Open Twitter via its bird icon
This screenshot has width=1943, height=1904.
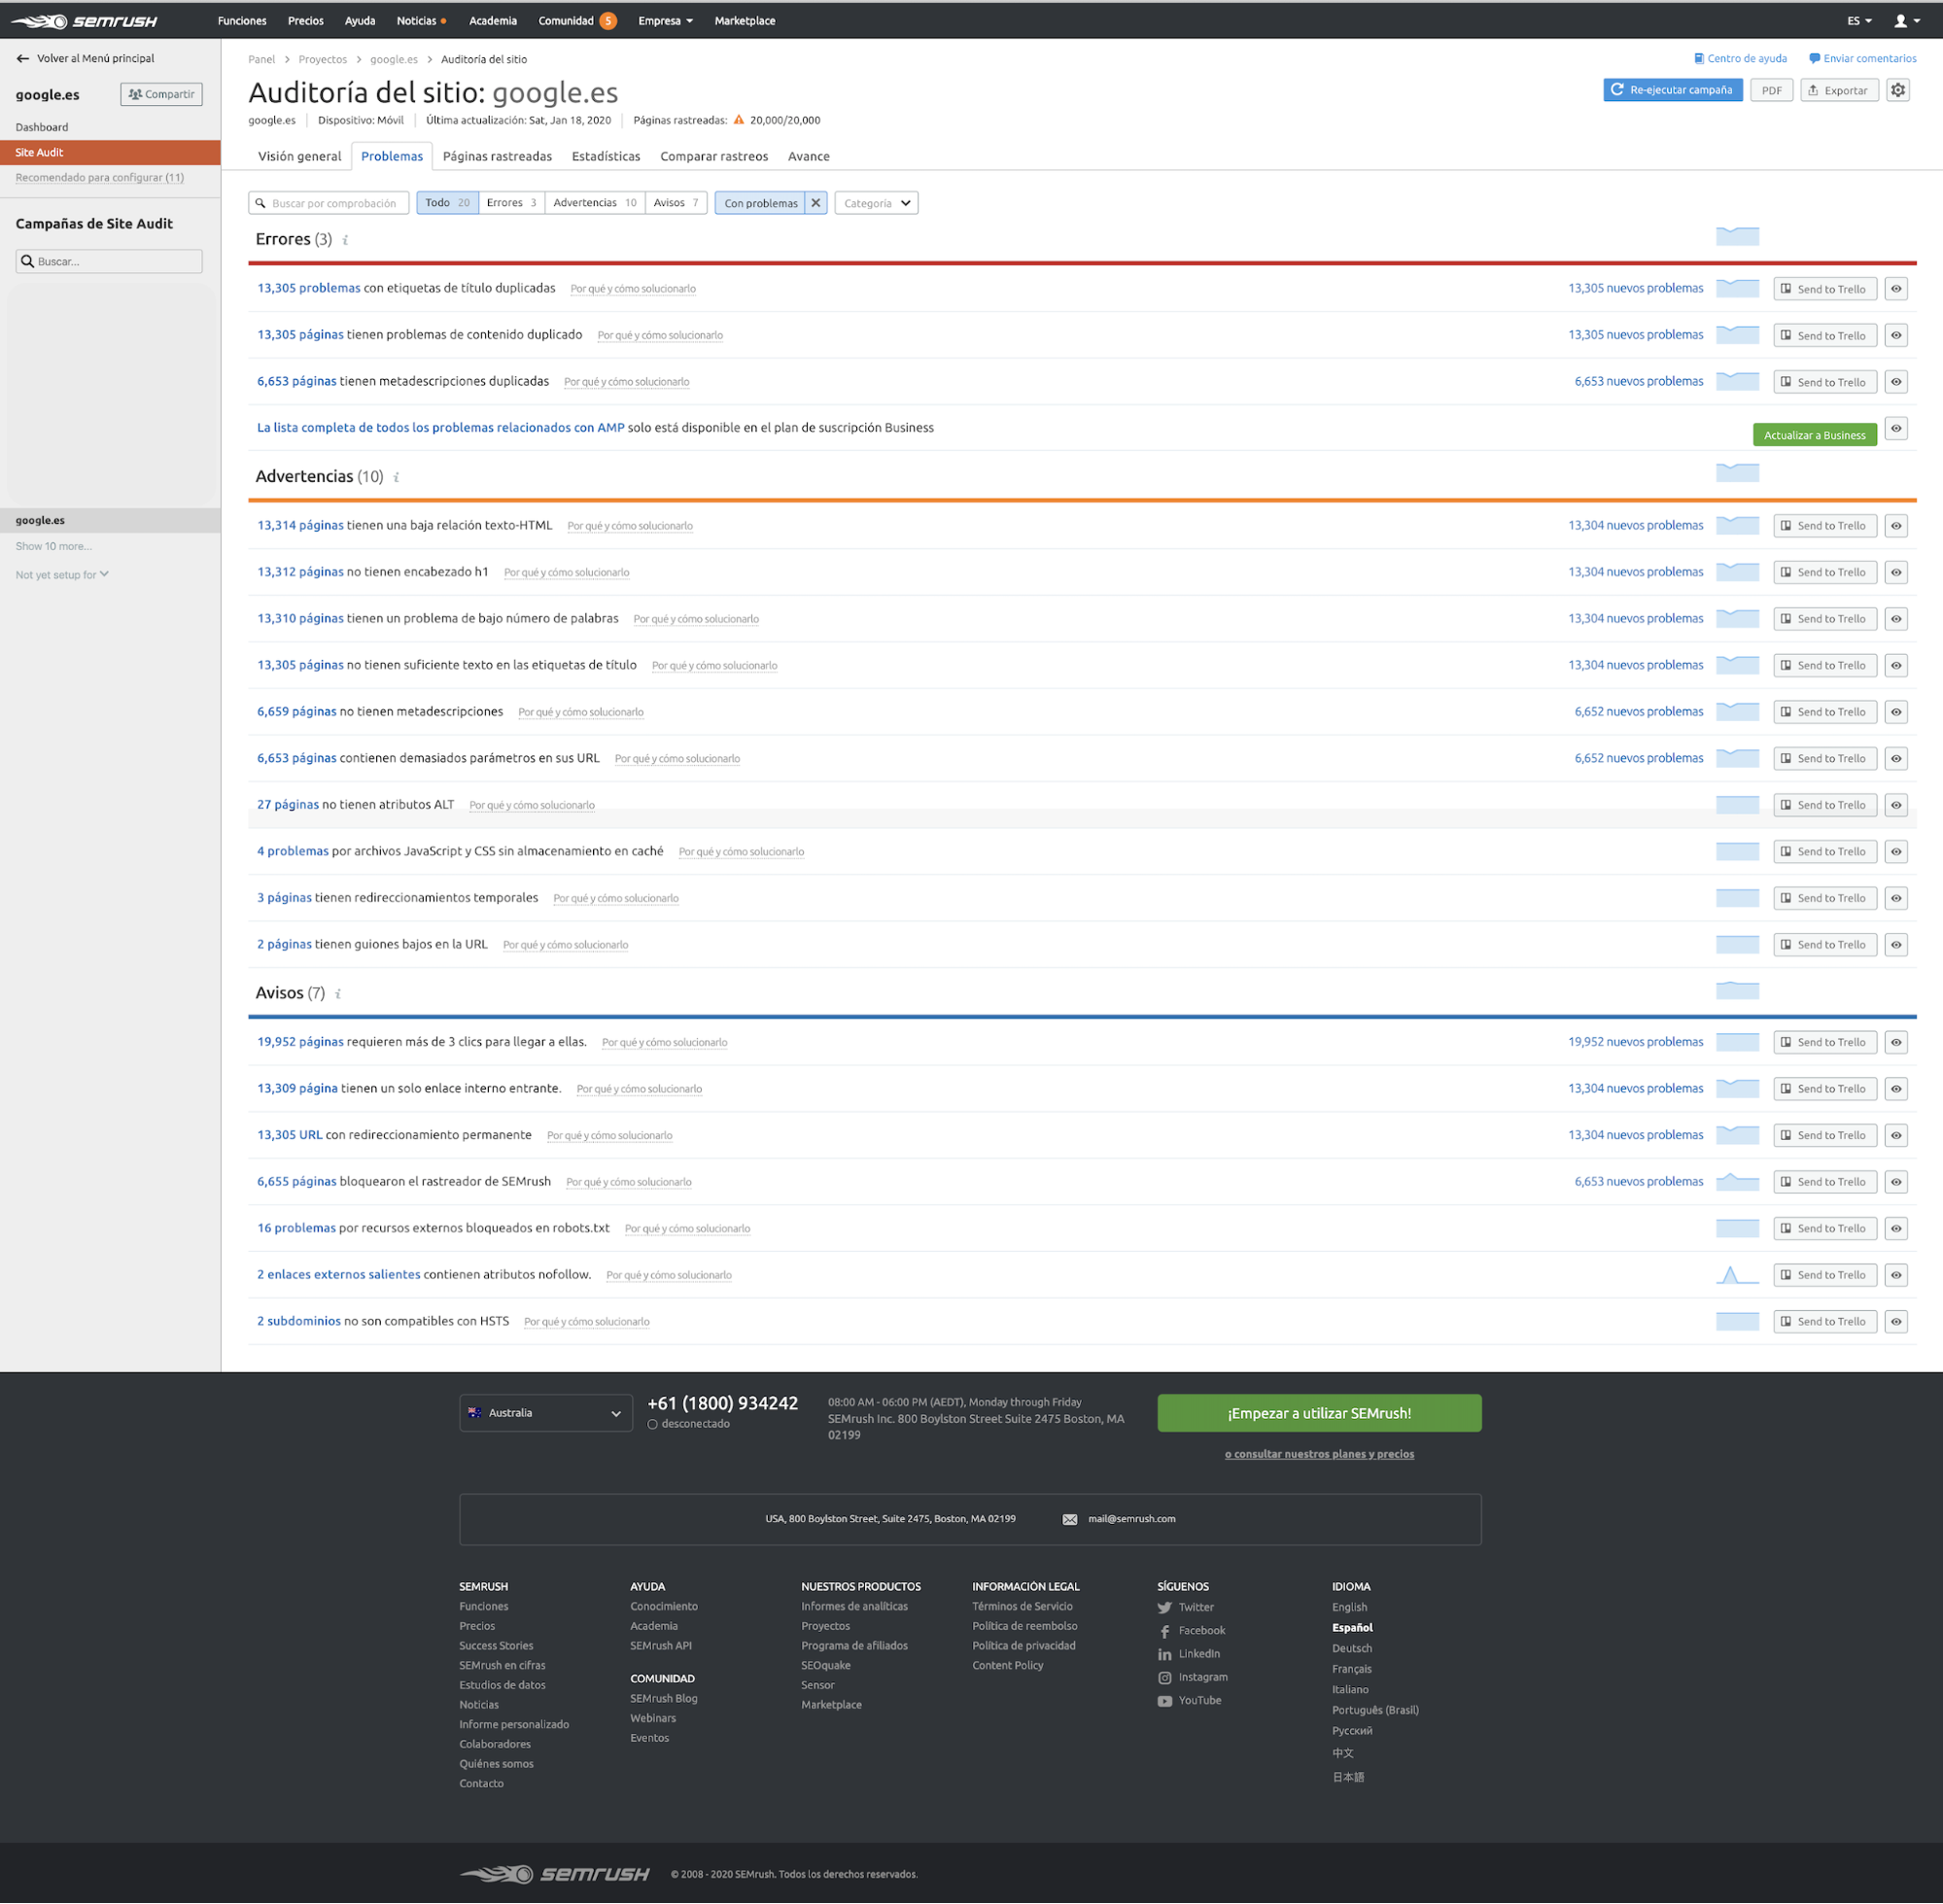click(1164, 1608)
